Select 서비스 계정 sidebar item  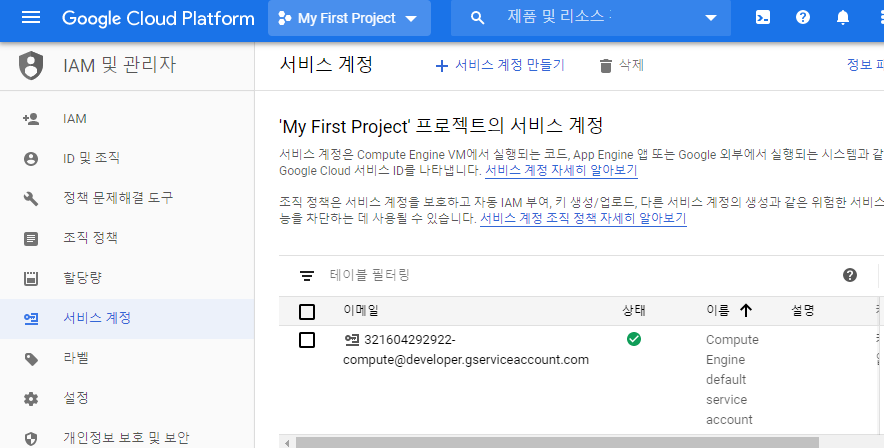[x=127, y=318]
